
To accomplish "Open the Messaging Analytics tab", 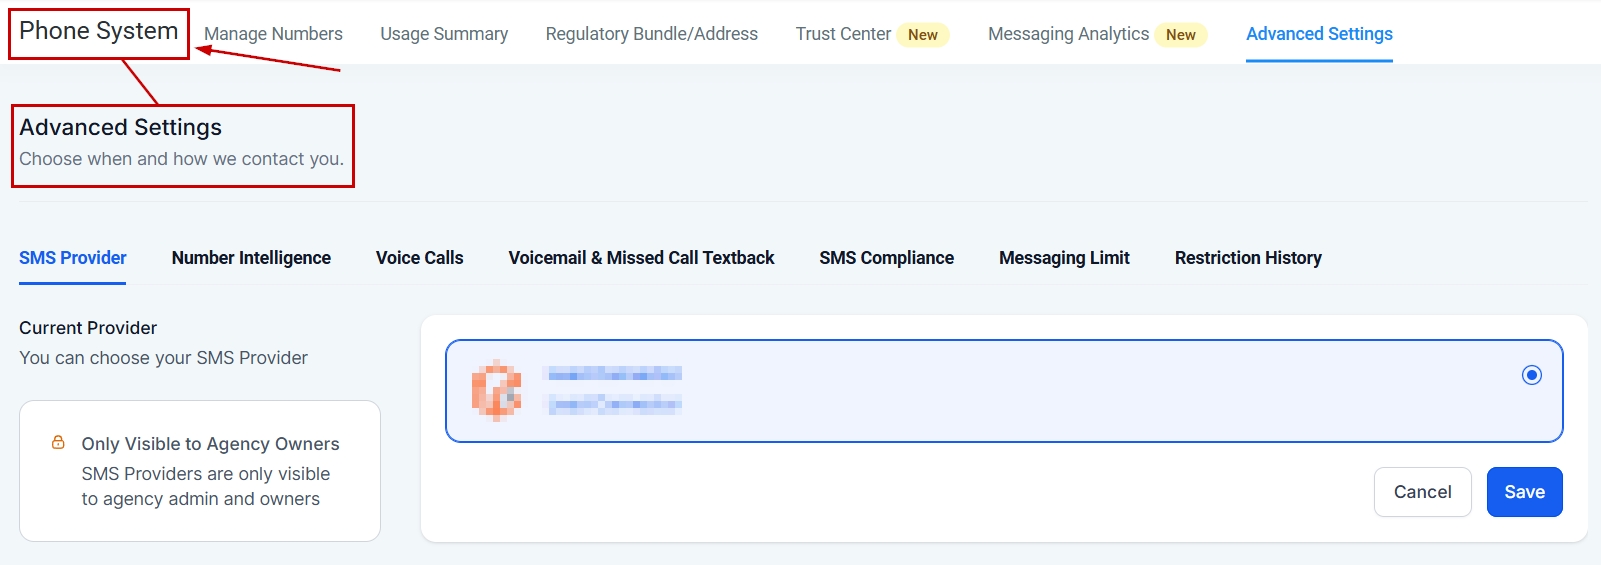I will tap(1068, 34).
